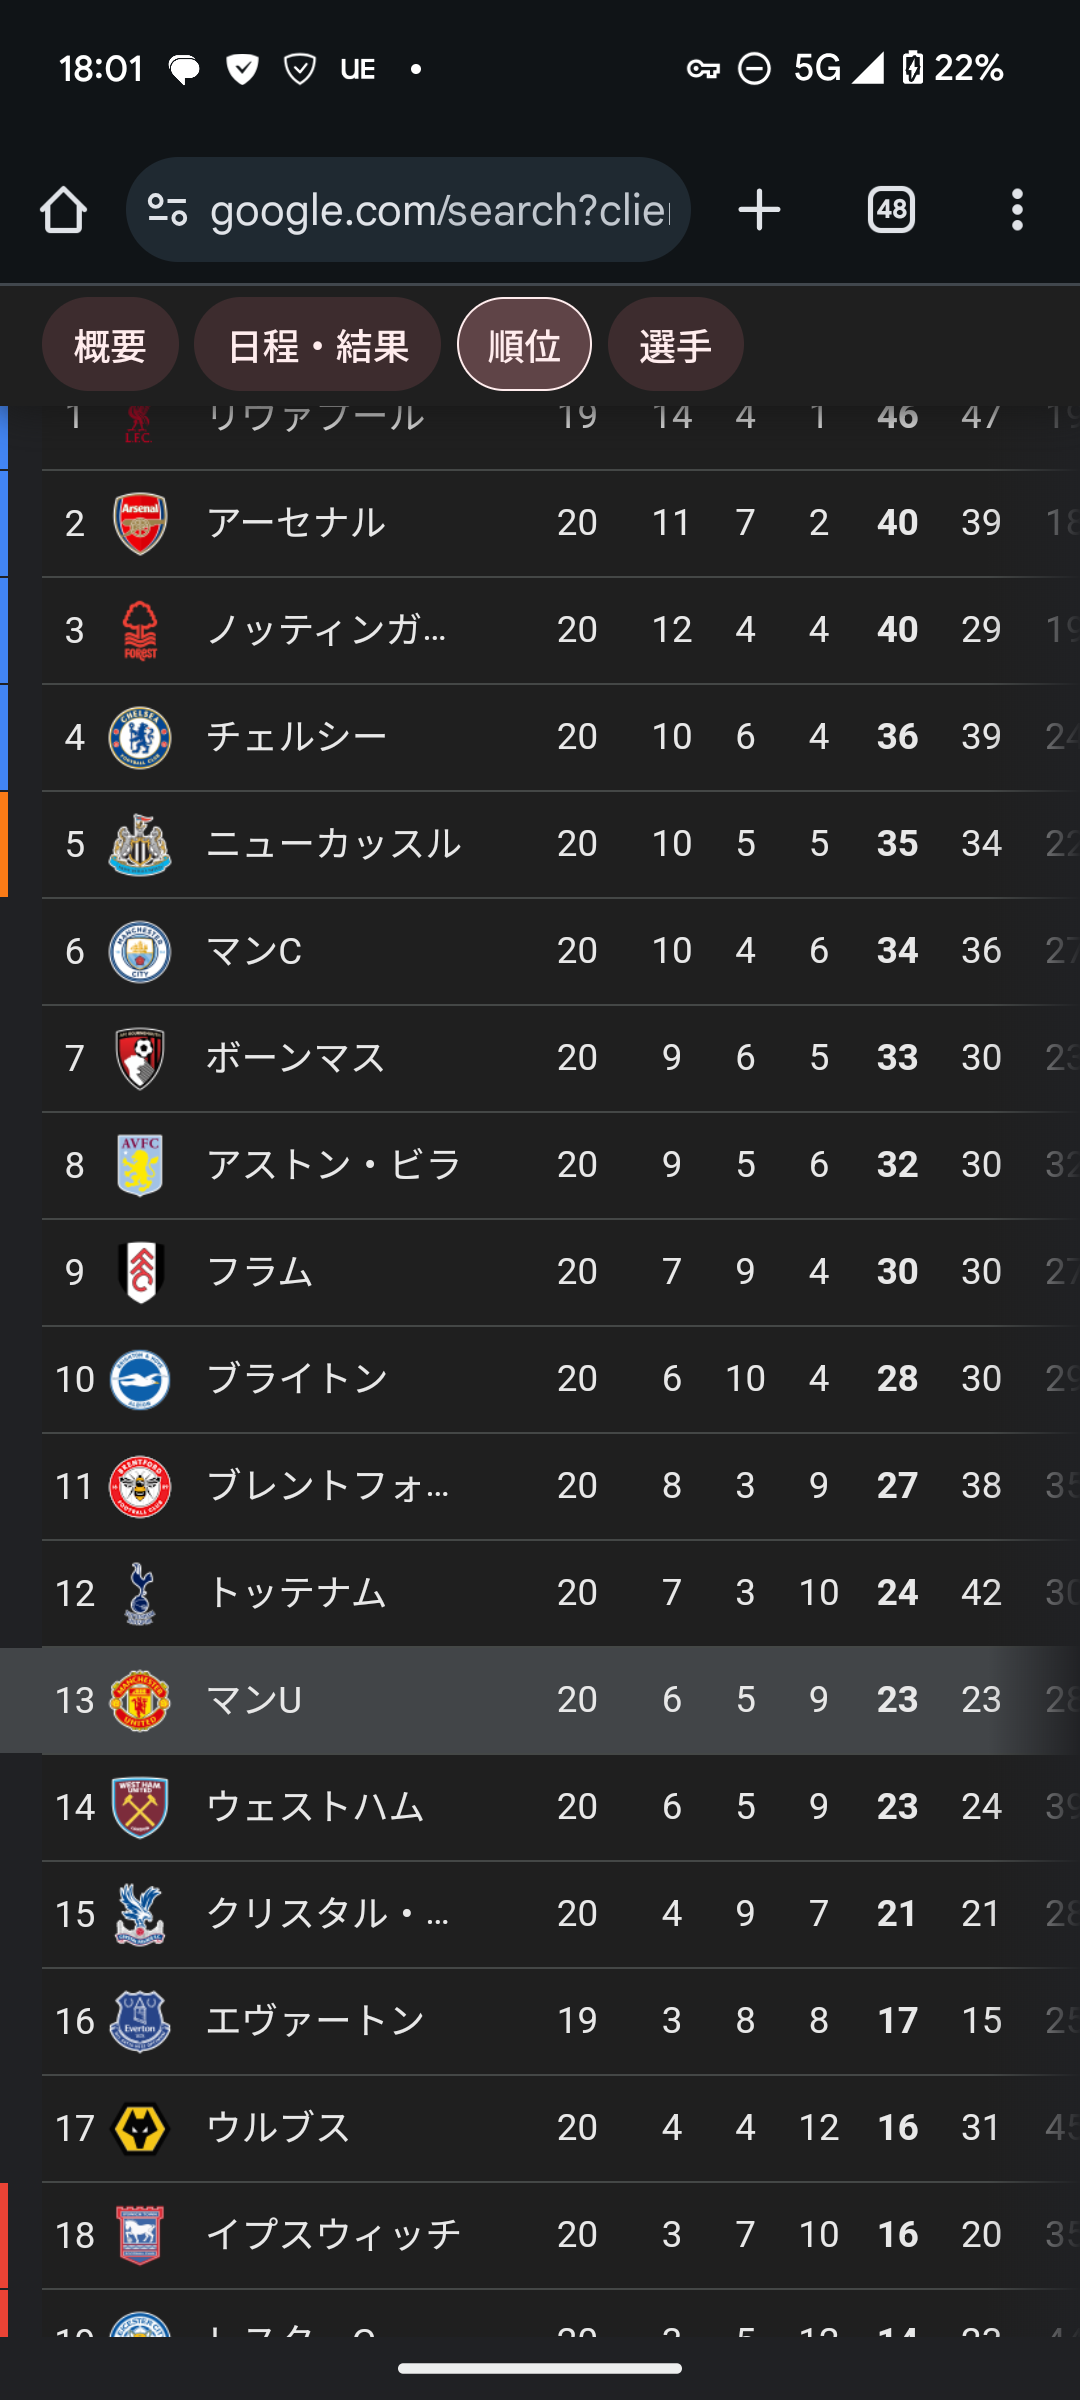
Task: Tap the Manchester City crest
Action: click(140, 951)
